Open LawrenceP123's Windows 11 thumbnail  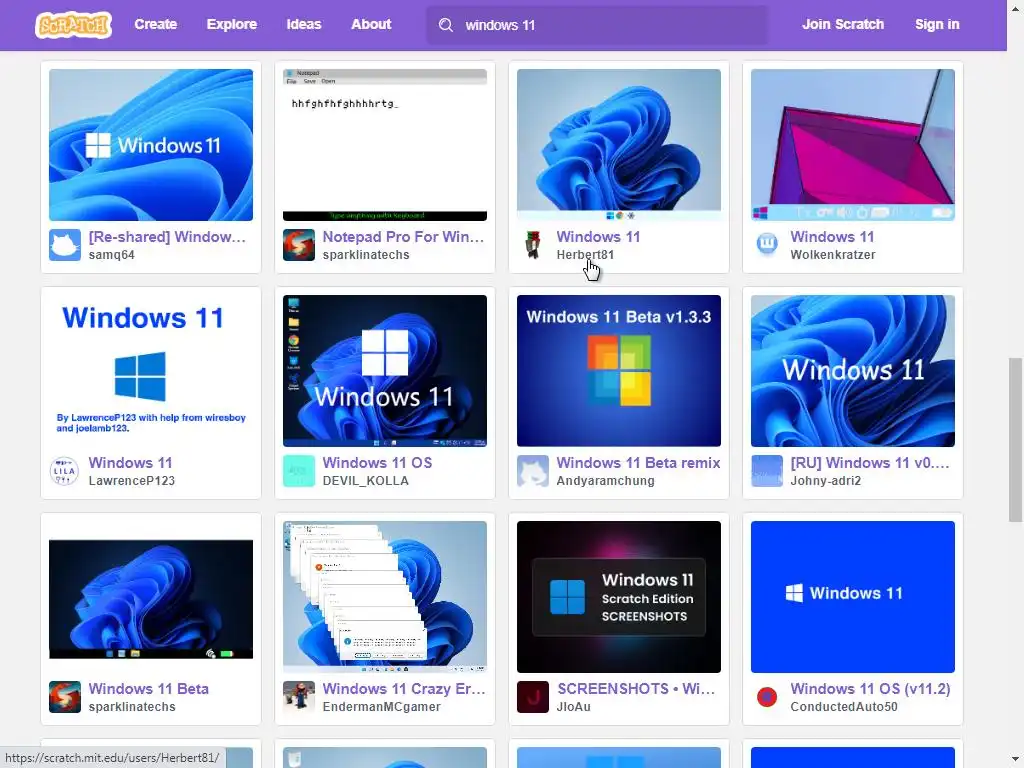pos(151,371)
